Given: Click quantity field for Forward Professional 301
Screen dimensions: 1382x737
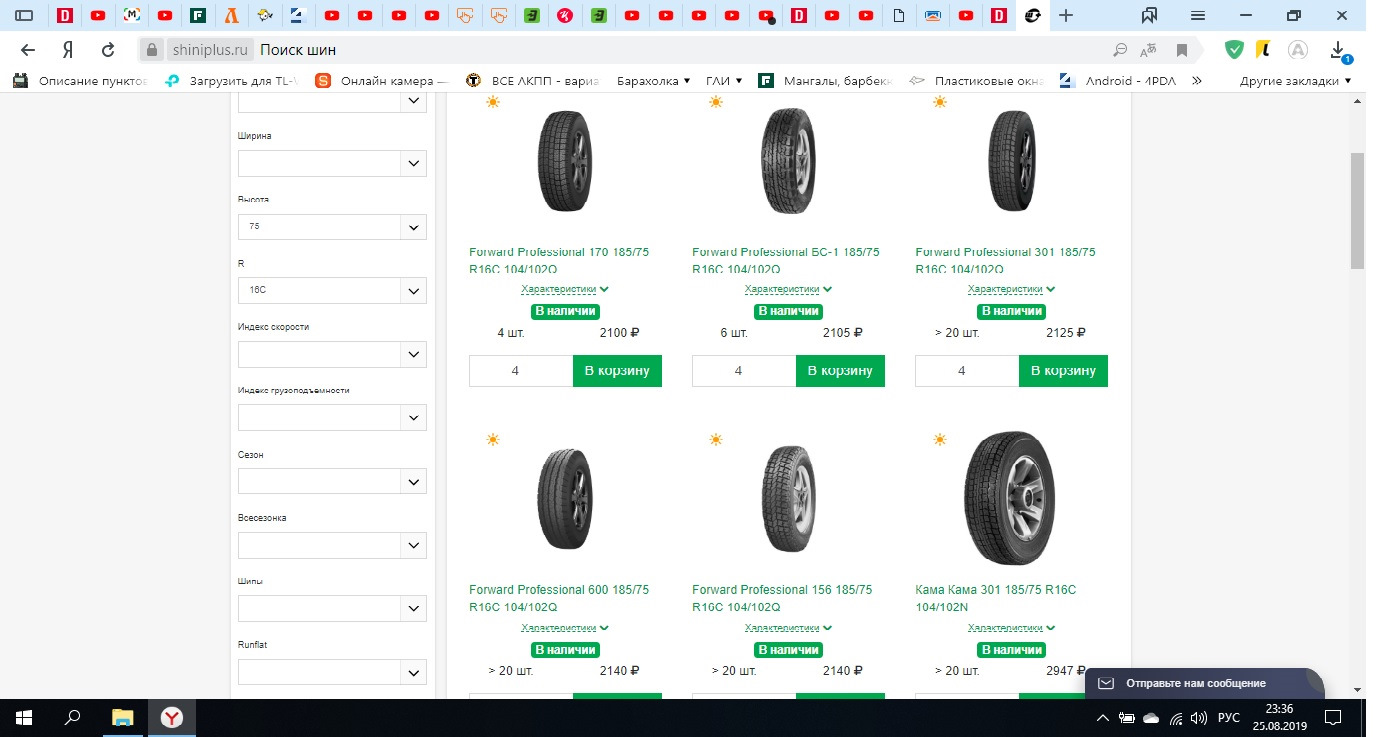Looking at the screenshot, I should pos(967,370).
